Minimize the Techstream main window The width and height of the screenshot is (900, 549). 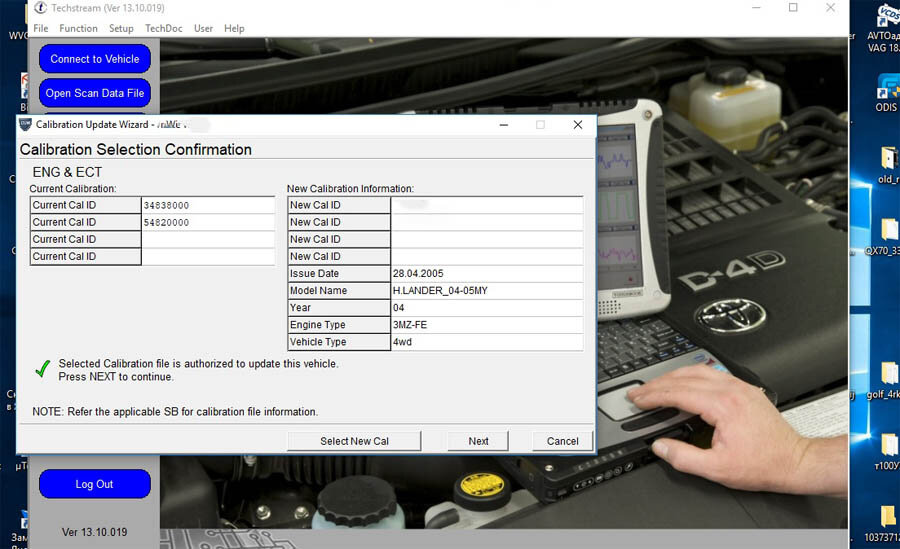click(x=757, y=7)
